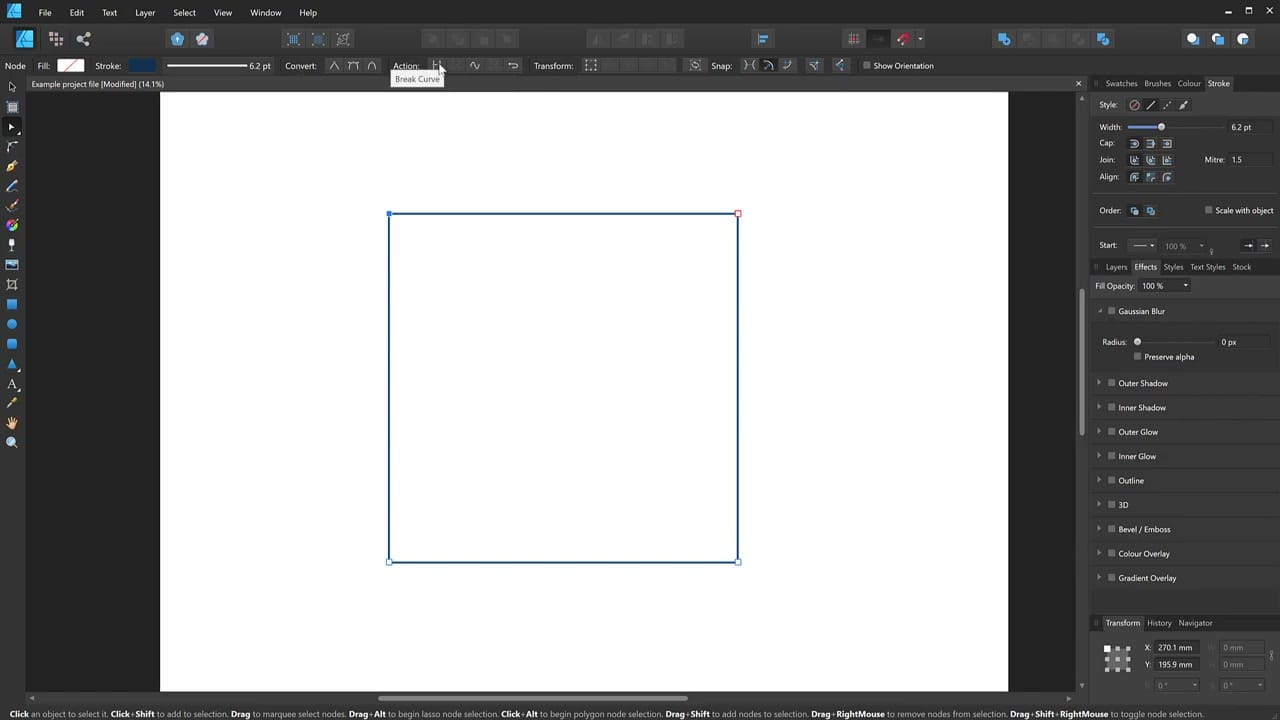Select the Pen tool
Image resolution: width=1280 pixels, height=720 pixels.
[12, 166]
